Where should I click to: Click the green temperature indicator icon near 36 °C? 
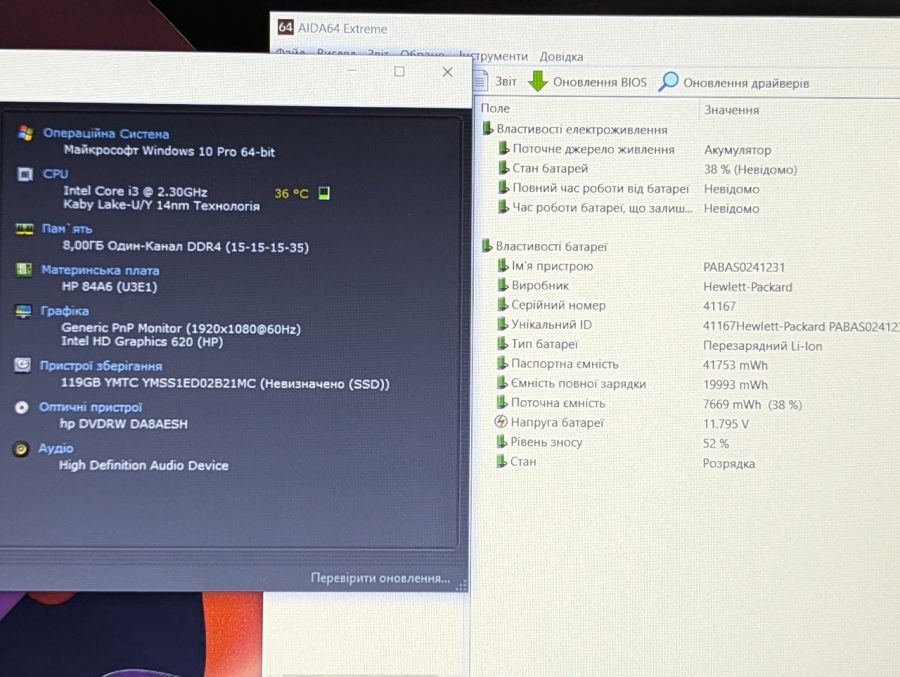pos(324,193)
